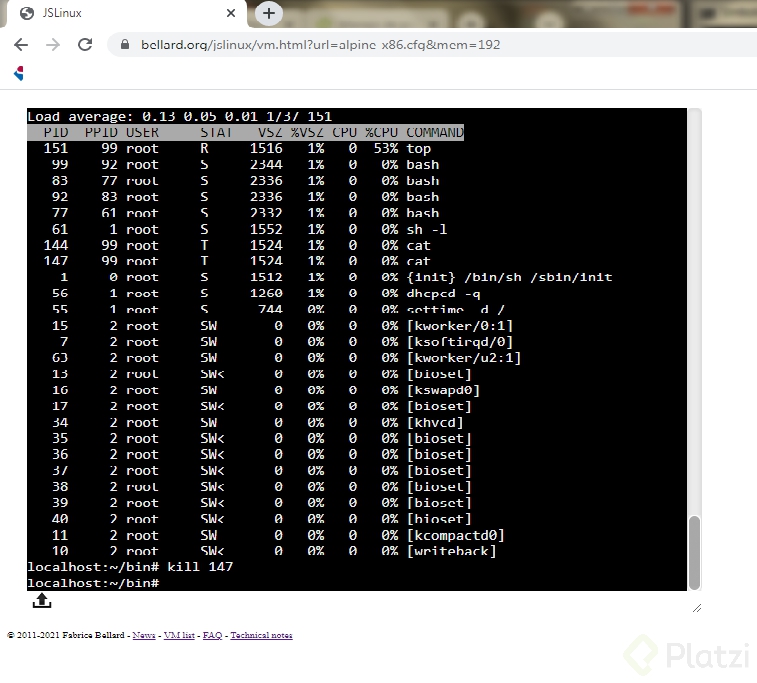Click the terminal resize handle icon
This screenshot has height=683, width=757.
(697, 608)
